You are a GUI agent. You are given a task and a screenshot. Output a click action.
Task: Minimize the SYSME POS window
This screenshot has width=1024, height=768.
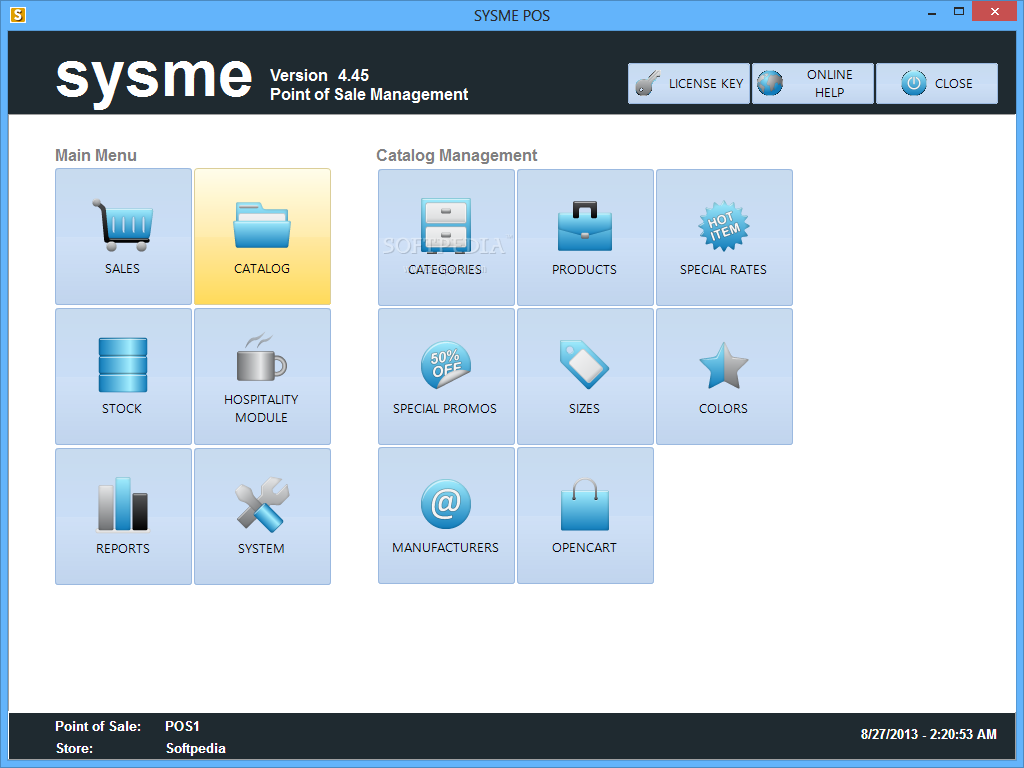tap(932, 12)
